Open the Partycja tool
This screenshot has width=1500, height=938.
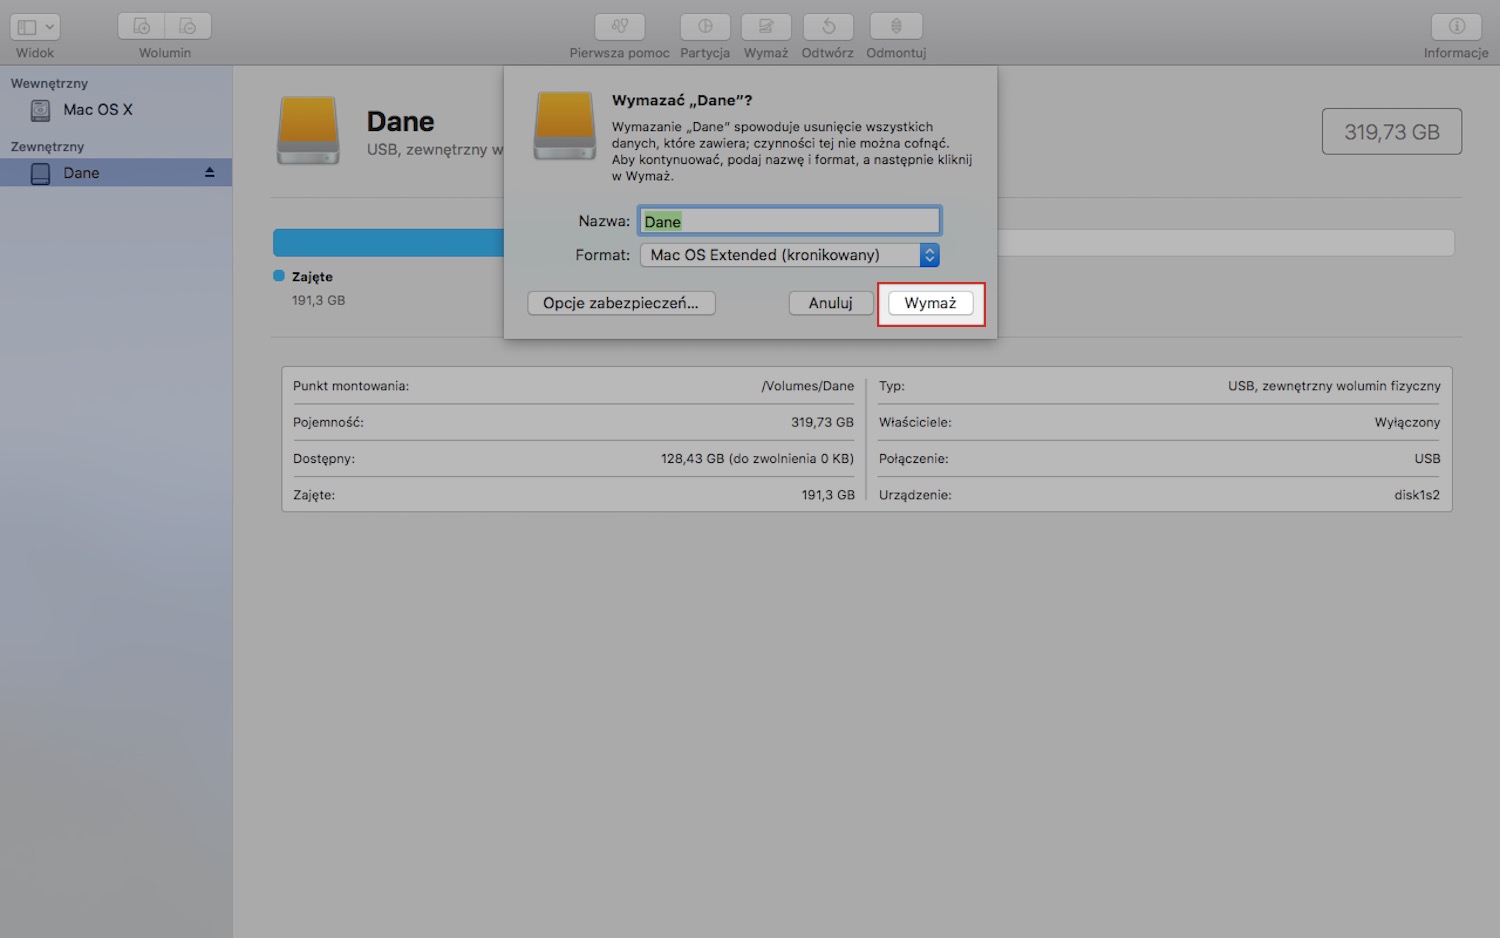[705, 27]
